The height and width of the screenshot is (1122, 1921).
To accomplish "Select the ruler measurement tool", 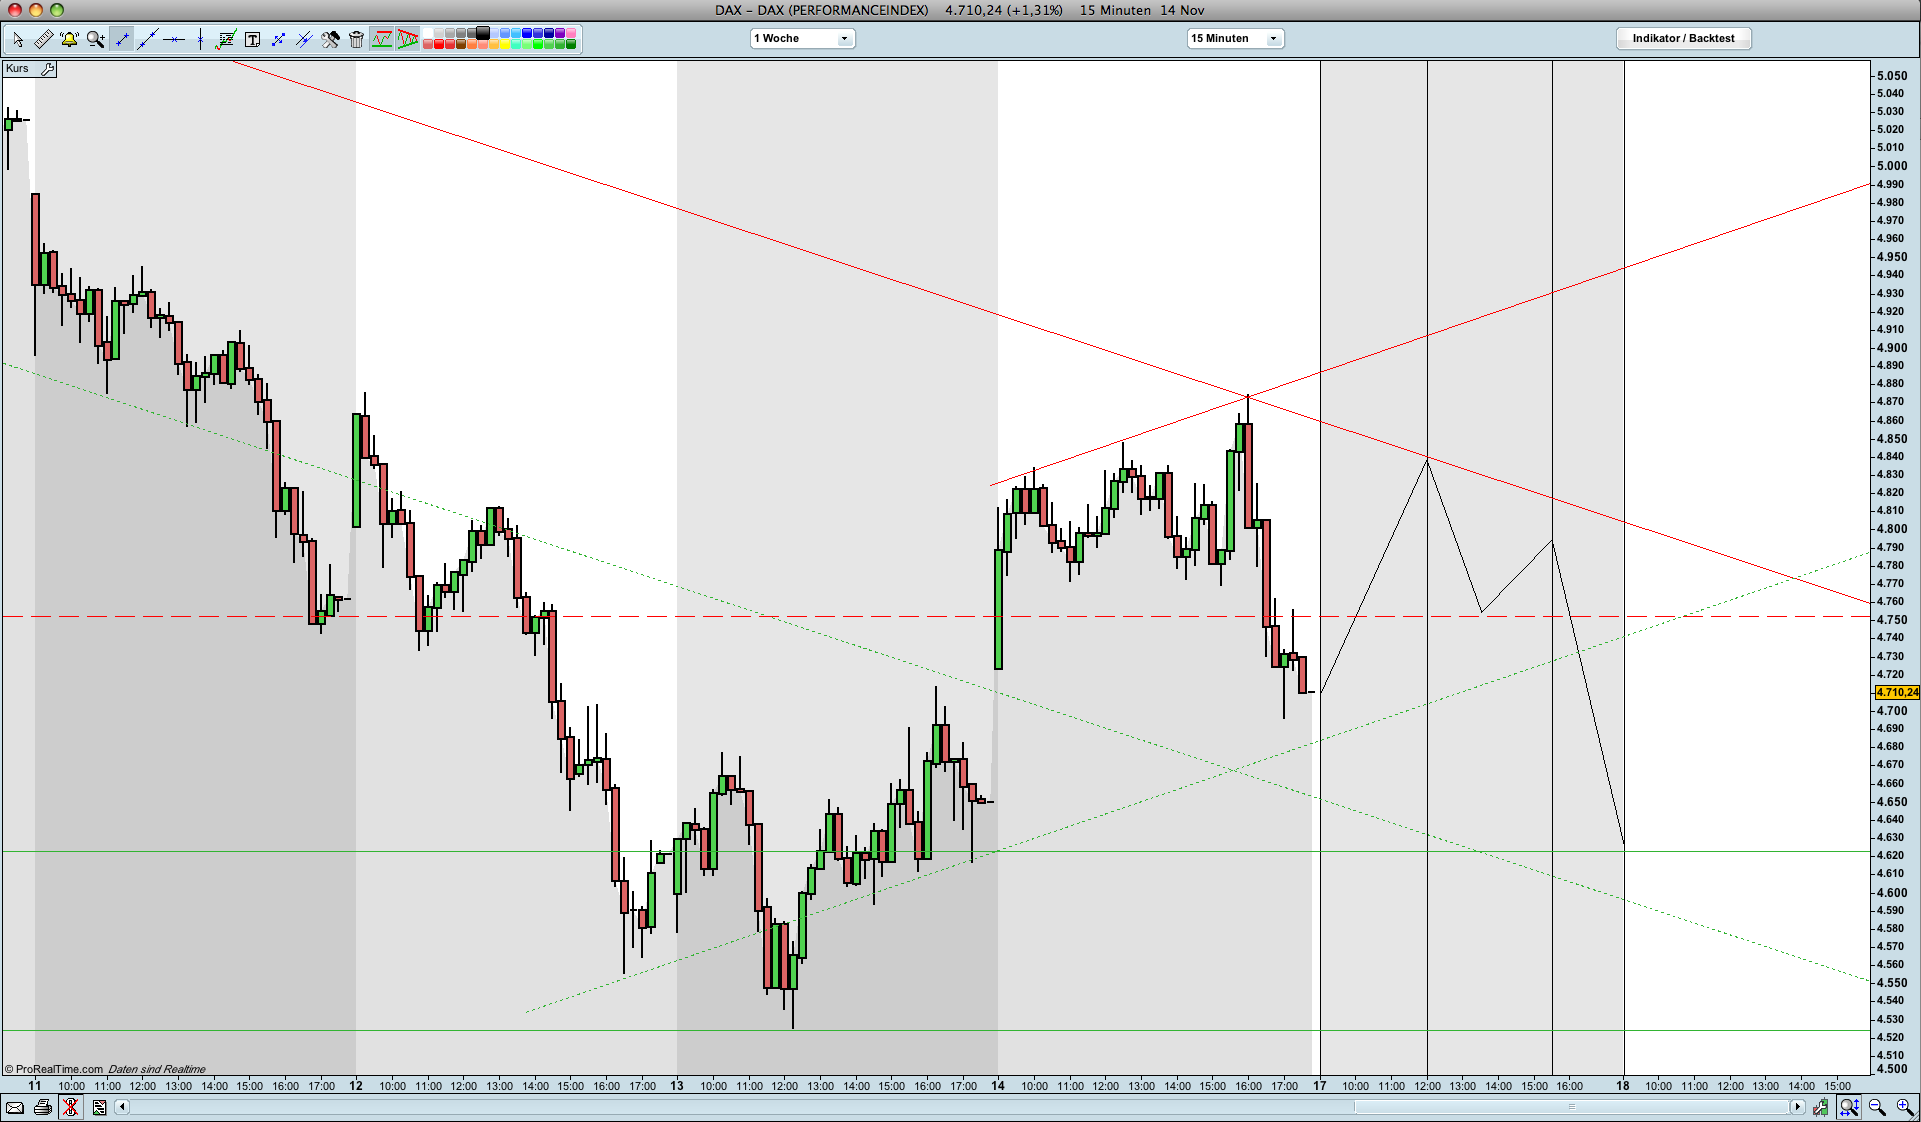I will click(43, 39).
